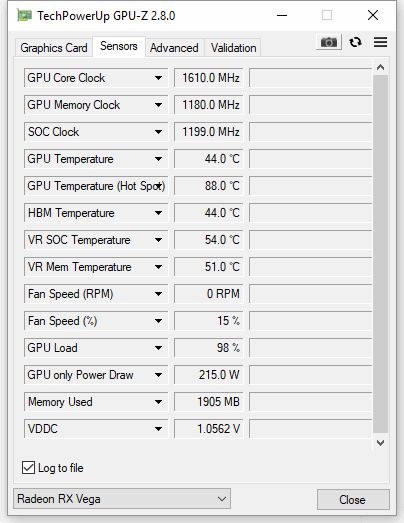The width and height of the screenshot is (404, 523).
Task: Click the 54.0 °C VR SOC value
Action: tap(209, 240)
